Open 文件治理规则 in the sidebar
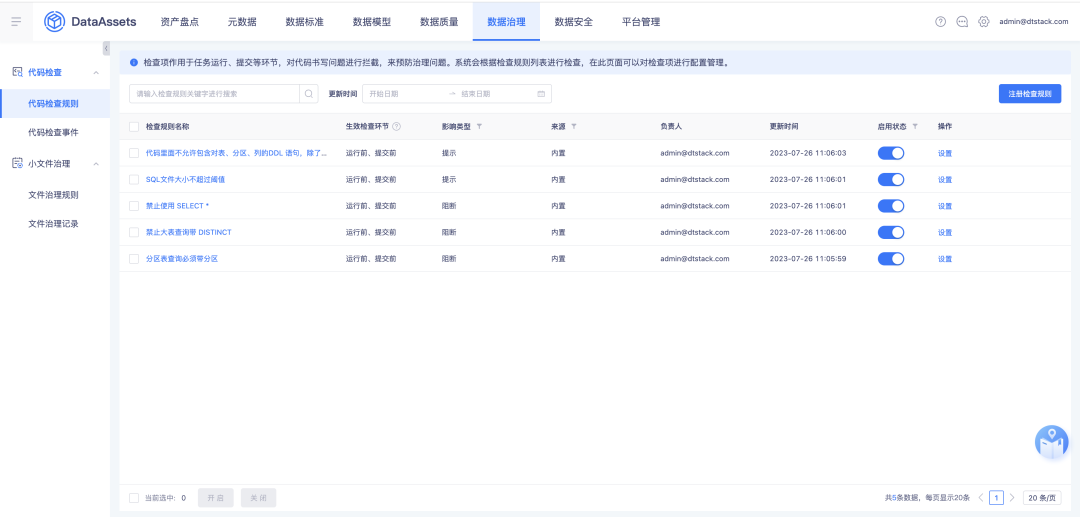Viewport: 1080px width, 517px height. click(53, 194)
